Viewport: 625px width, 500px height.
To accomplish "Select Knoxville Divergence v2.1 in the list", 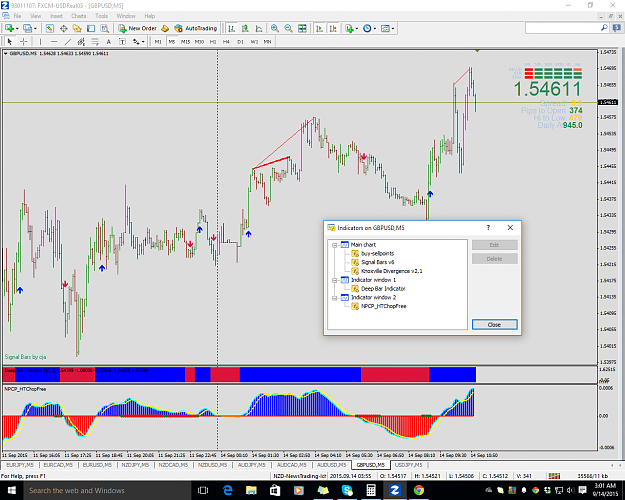I will tap(391, 271).
